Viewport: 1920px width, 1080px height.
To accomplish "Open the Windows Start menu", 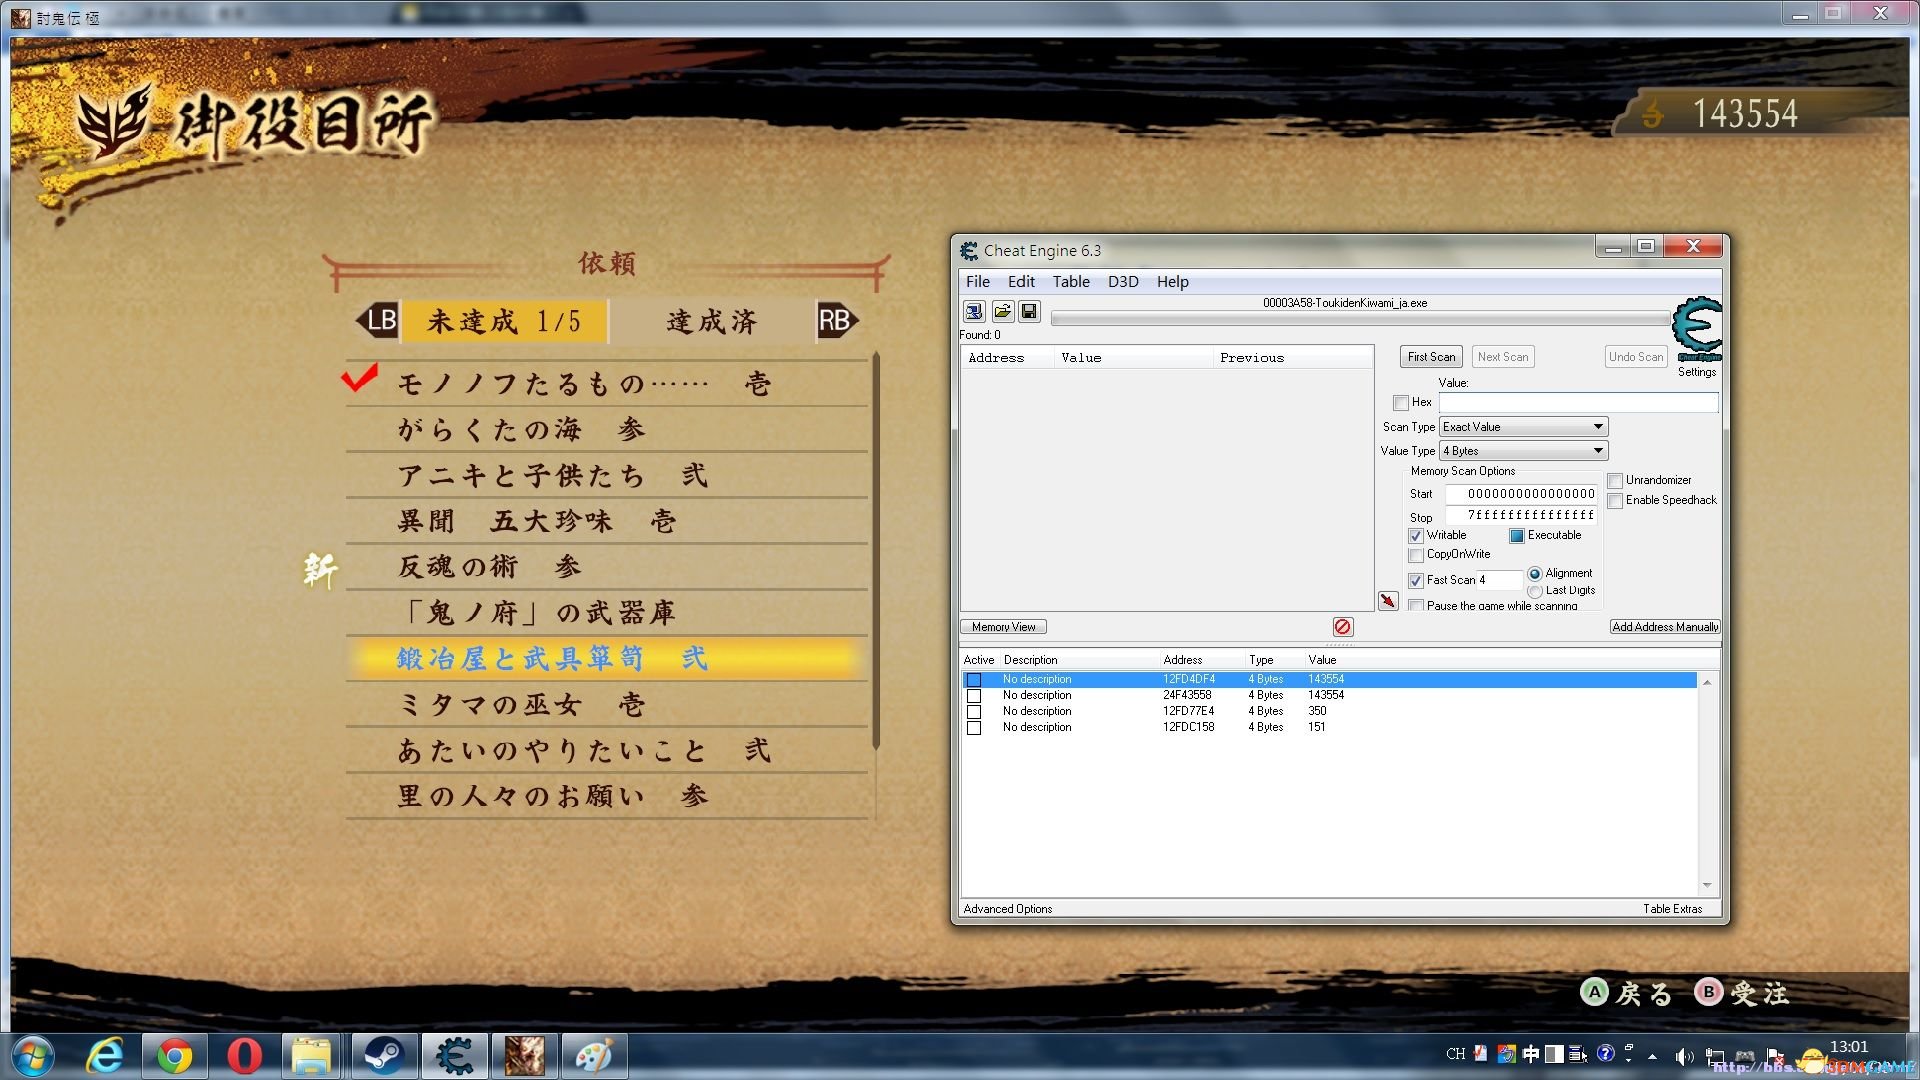I will (33, 1056).
